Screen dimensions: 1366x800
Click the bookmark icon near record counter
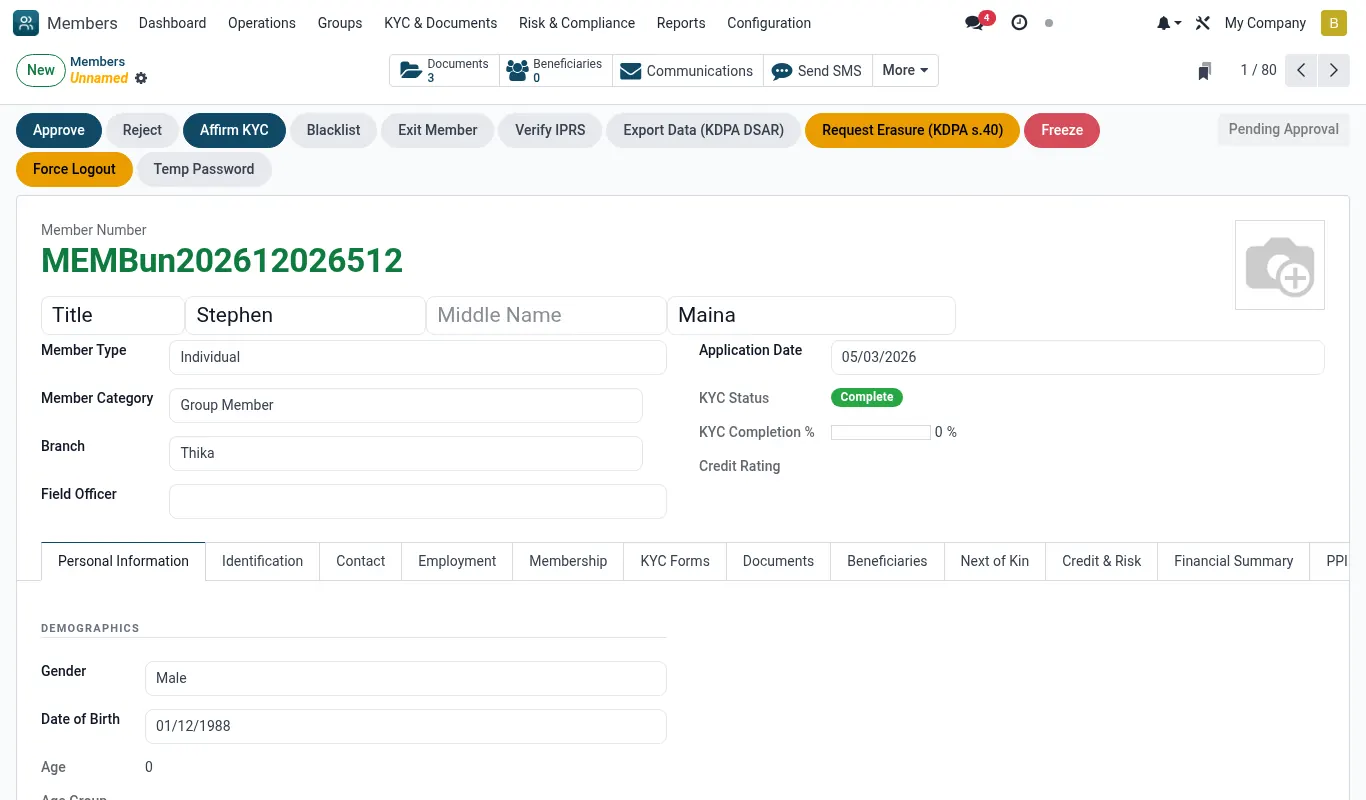point(1205,71)
